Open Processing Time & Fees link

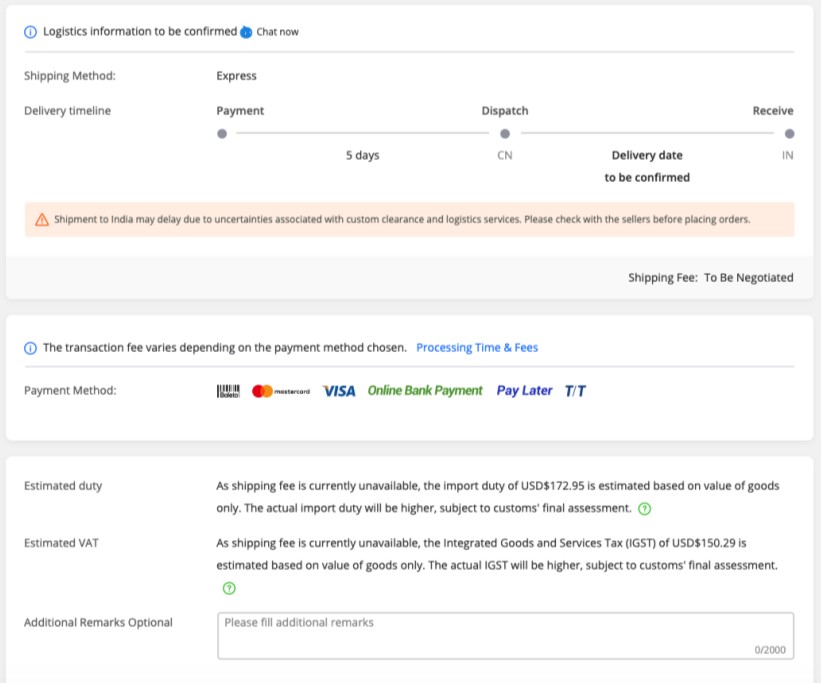click(x=477, y=348)
